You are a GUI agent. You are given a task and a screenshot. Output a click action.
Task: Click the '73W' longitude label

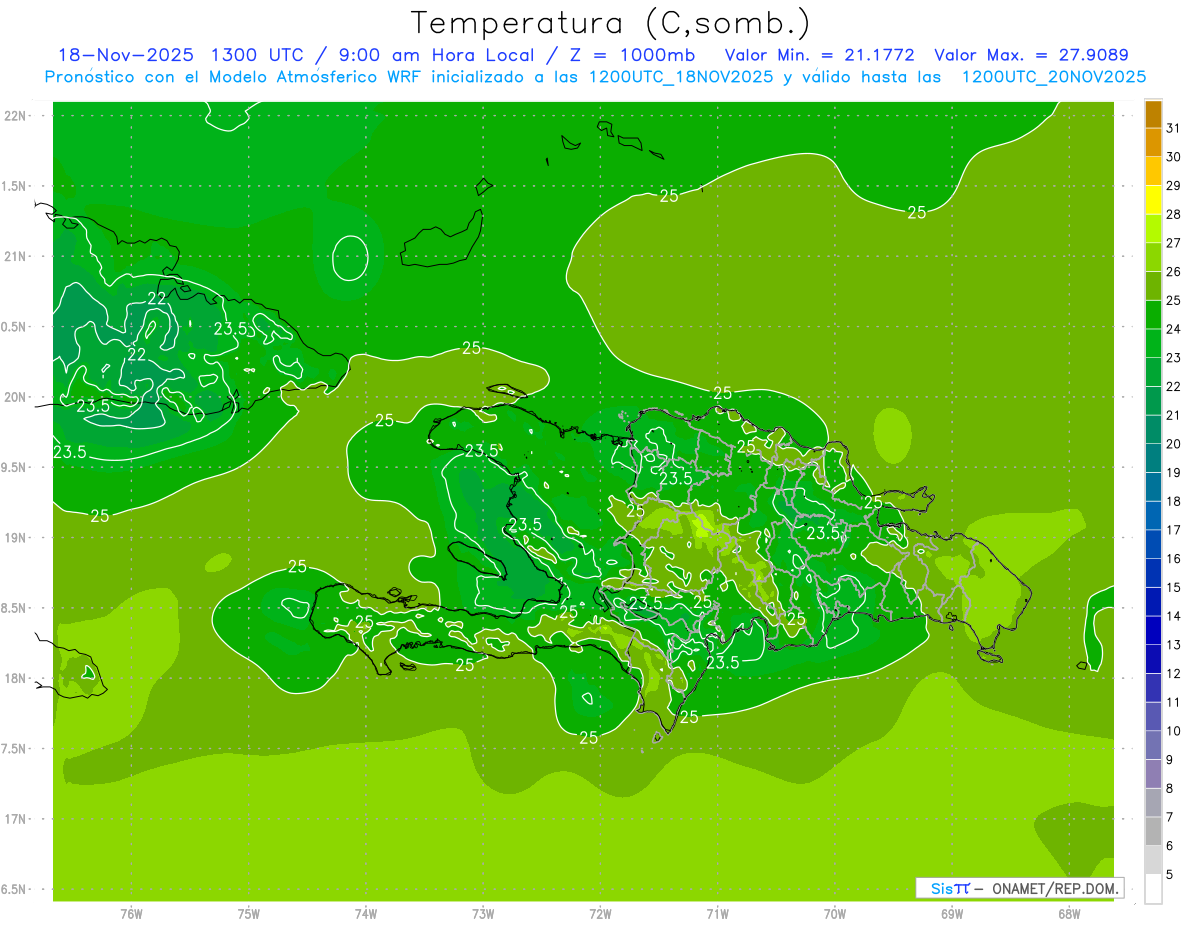click(x=483, y=914)
